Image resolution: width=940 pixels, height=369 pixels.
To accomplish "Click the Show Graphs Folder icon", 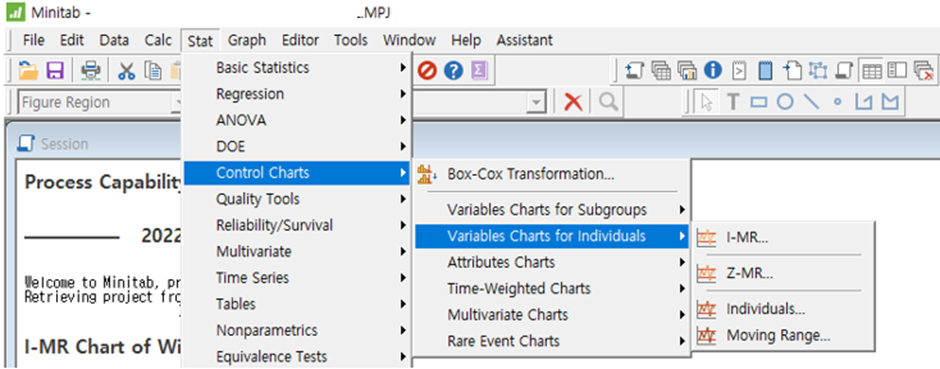I will tap(686, 71).
